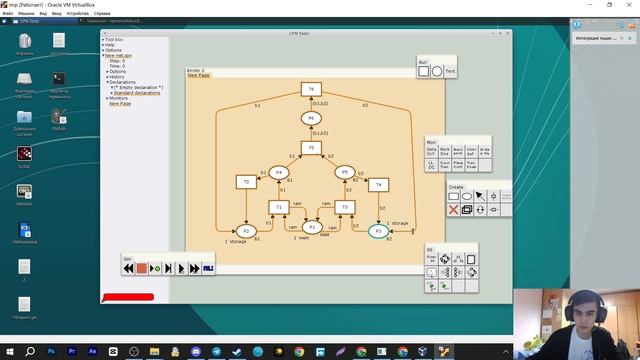Play the simulation with the play arrow

pos(181,269)
